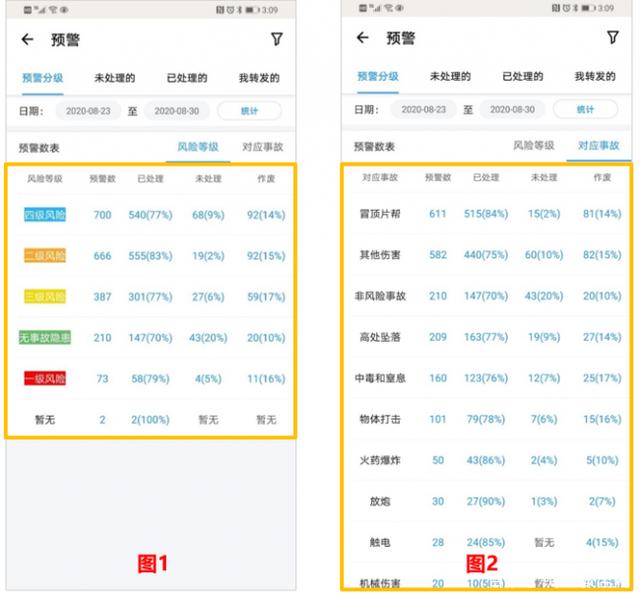Image resolution: width=640 pixels, height=599 pixels.
Task: Open the filter funnel icon on left screen
Action: [x=277, y=40]
